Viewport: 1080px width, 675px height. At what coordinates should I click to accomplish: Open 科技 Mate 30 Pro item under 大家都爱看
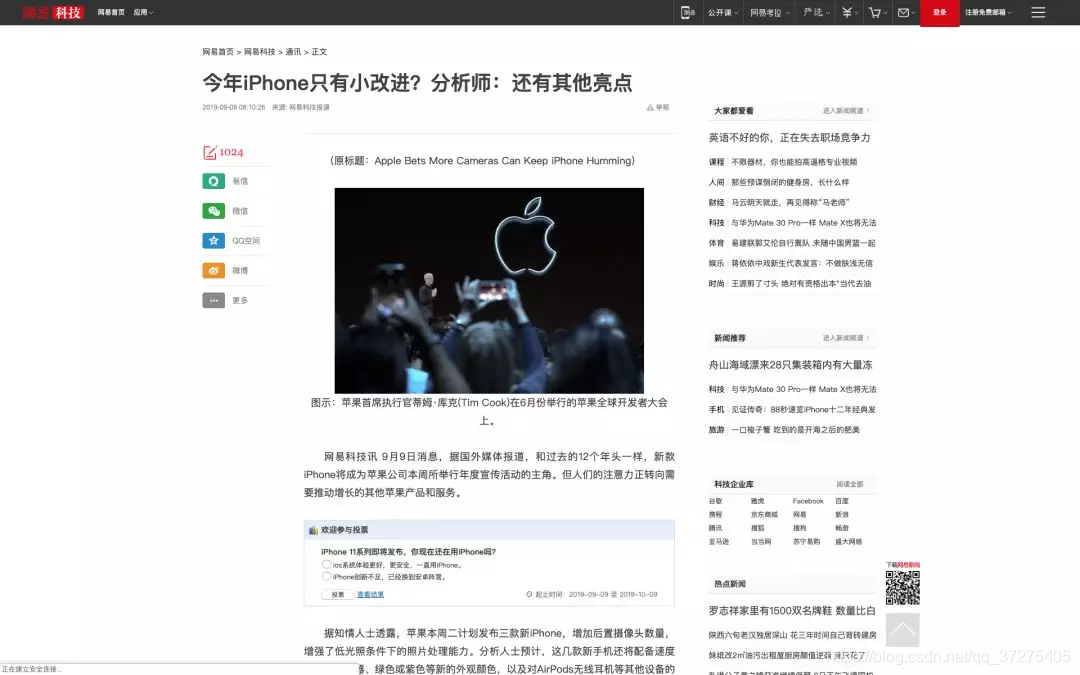click(804, 223)
